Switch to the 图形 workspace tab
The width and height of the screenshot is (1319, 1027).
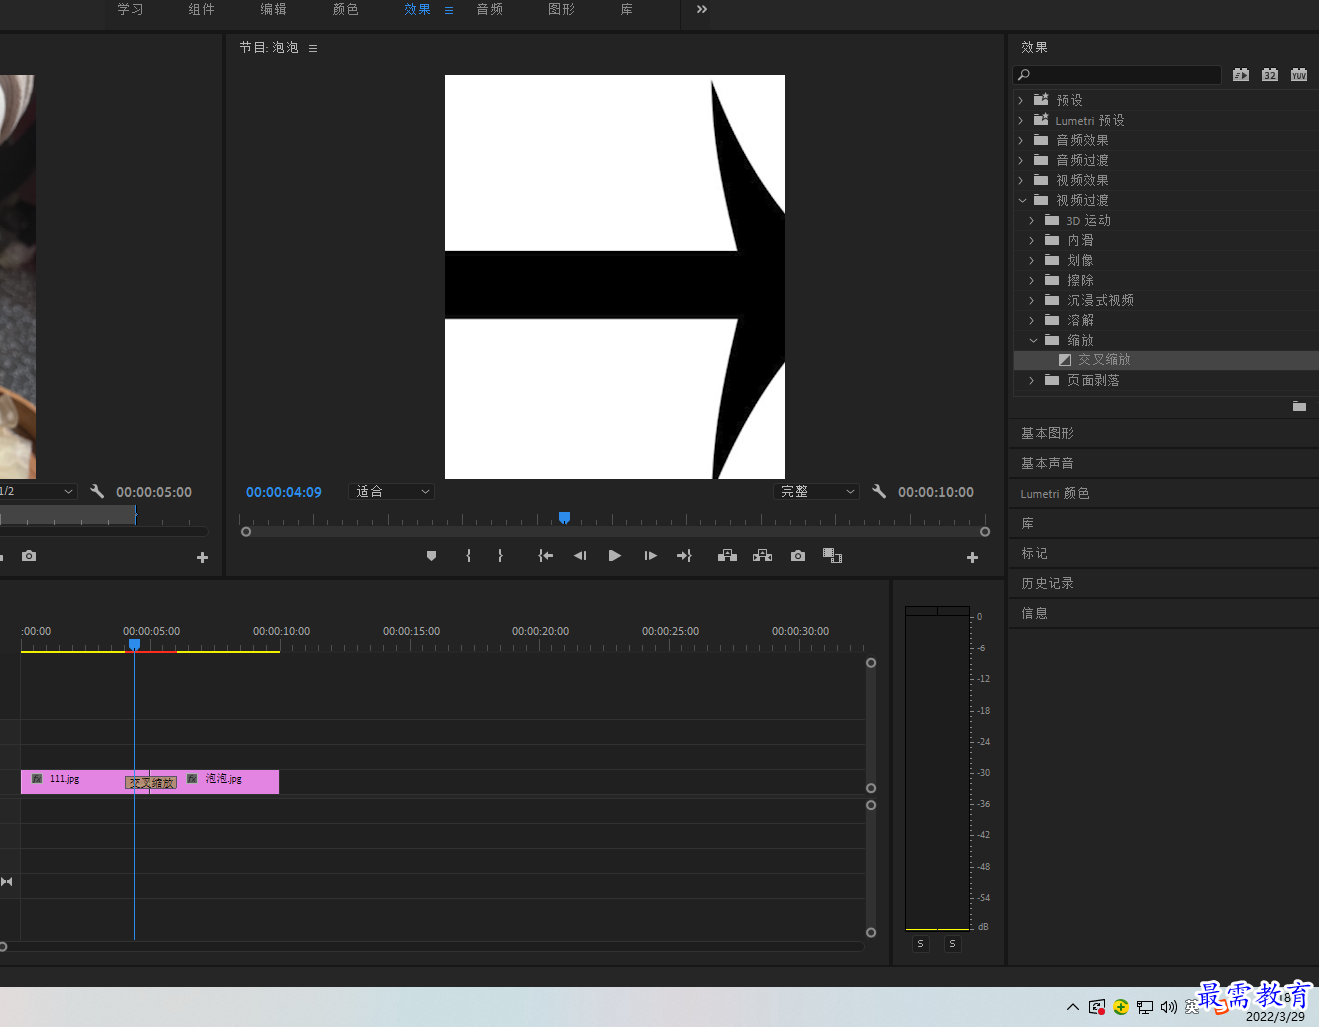tap(561, 9)
